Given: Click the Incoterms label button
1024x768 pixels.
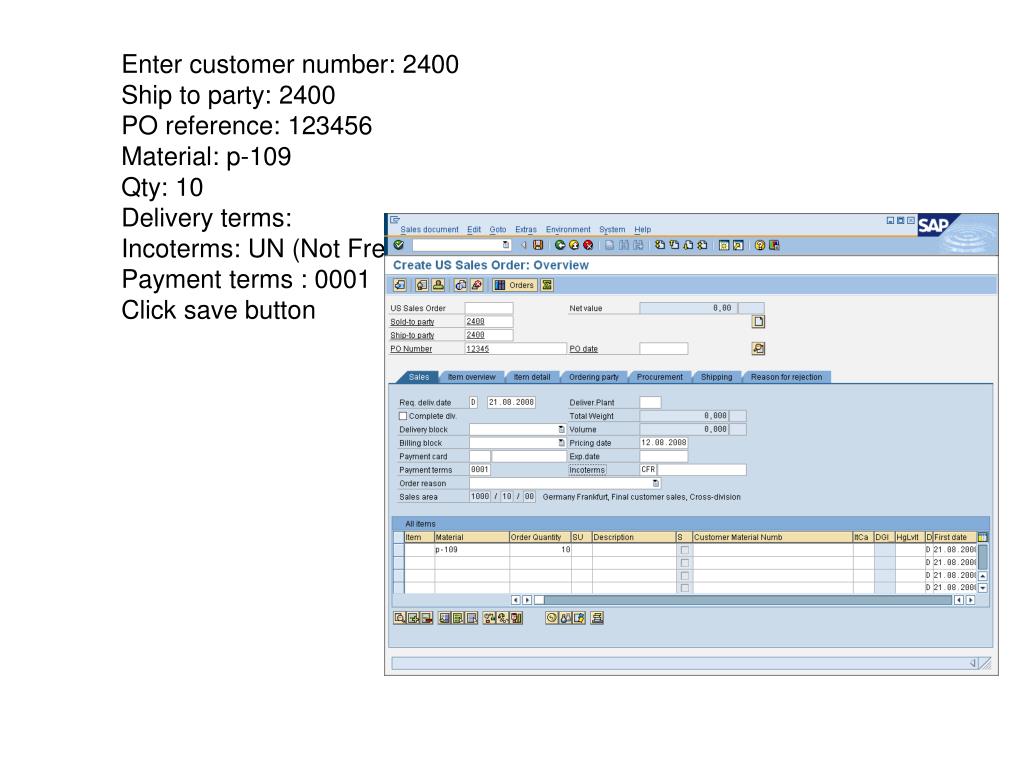Looking at the screenshot, I should [587, 470].
